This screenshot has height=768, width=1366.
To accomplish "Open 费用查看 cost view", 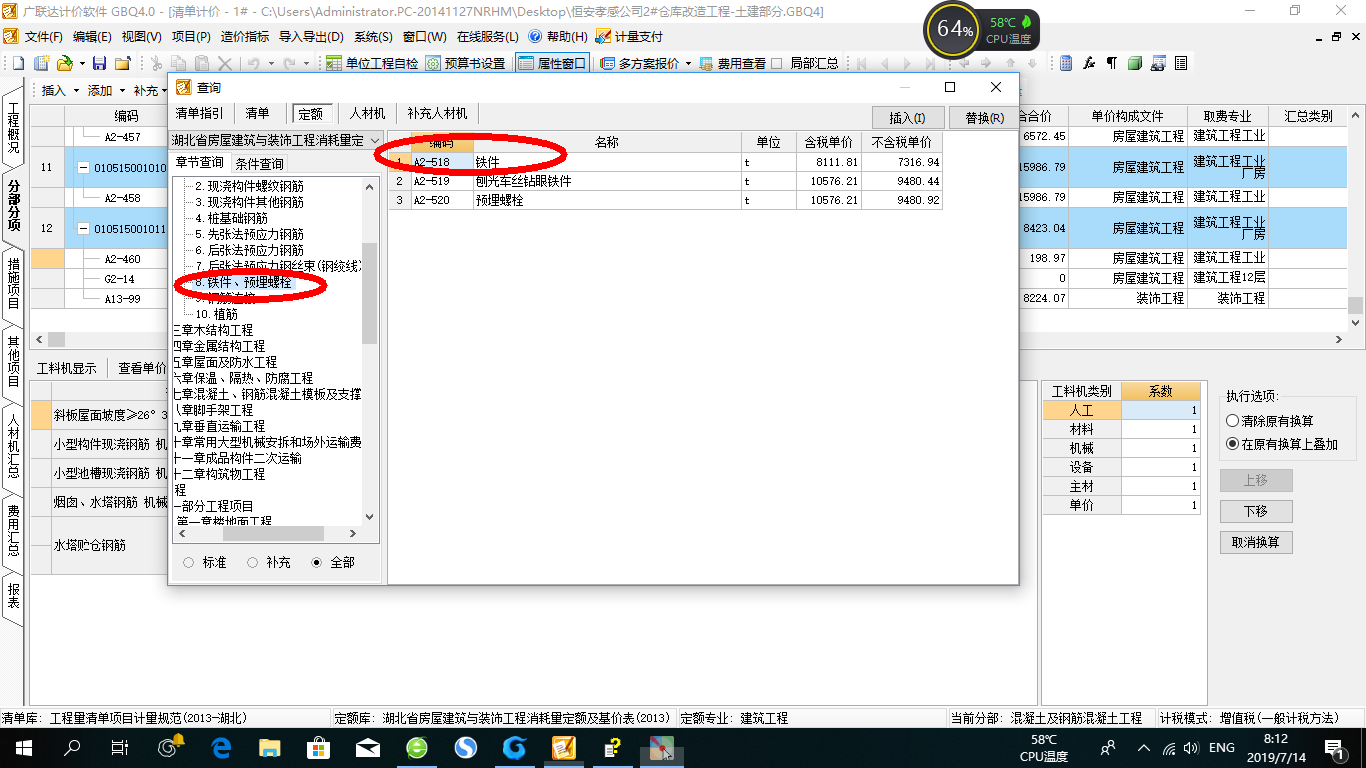I will [x=732, y=63].
